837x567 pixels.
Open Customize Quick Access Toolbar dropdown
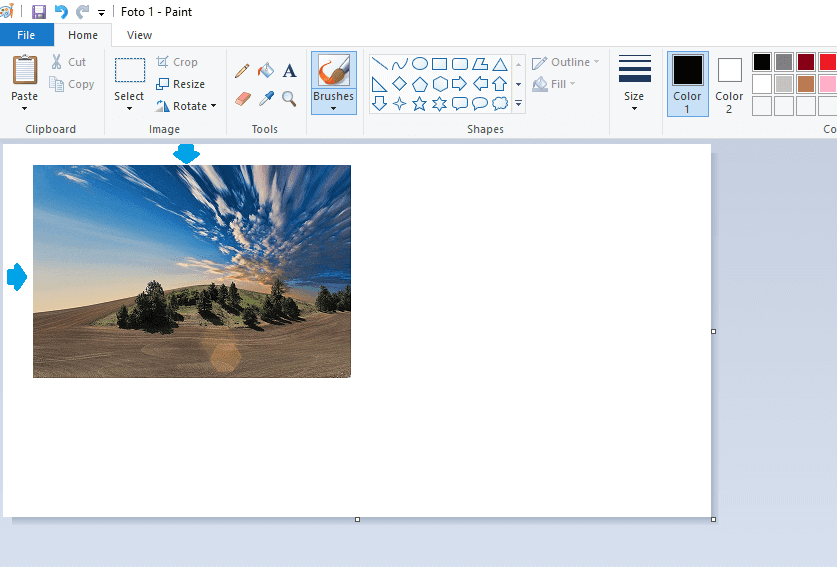pyautogui.click(x=101, y=13)
